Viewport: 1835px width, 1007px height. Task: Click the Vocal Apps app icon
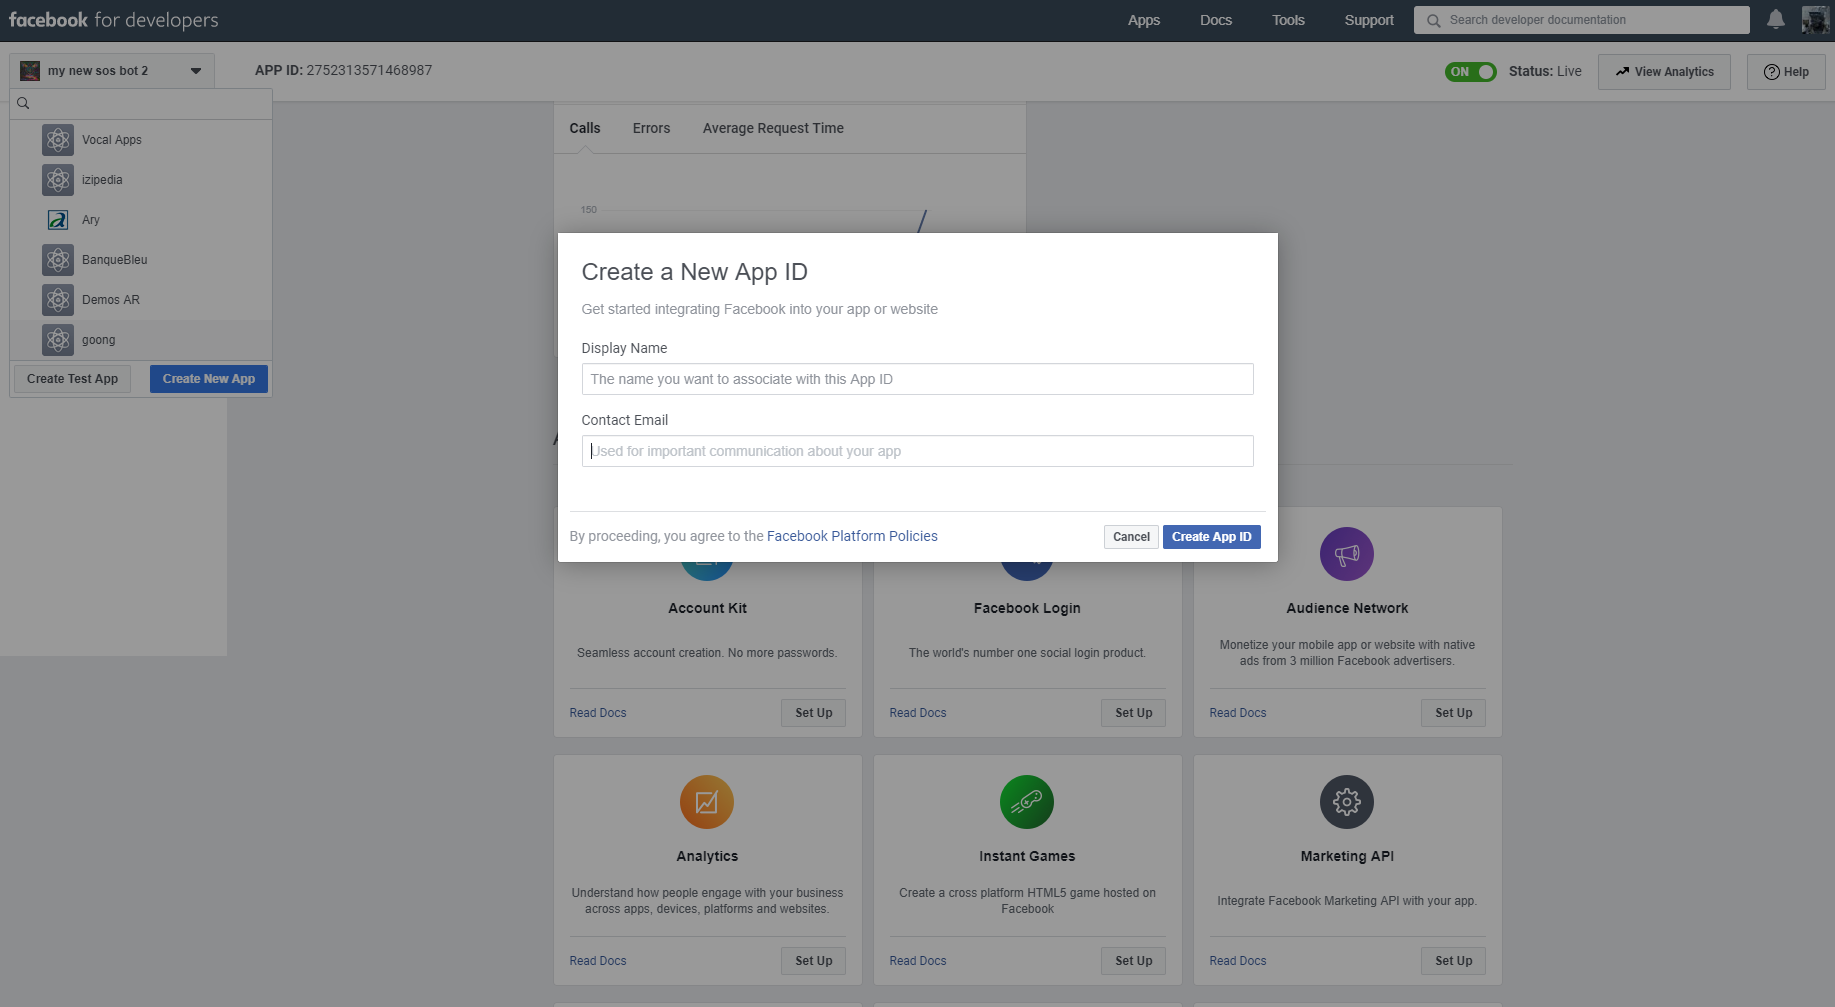pyautogui.click(x=58, y=140)
